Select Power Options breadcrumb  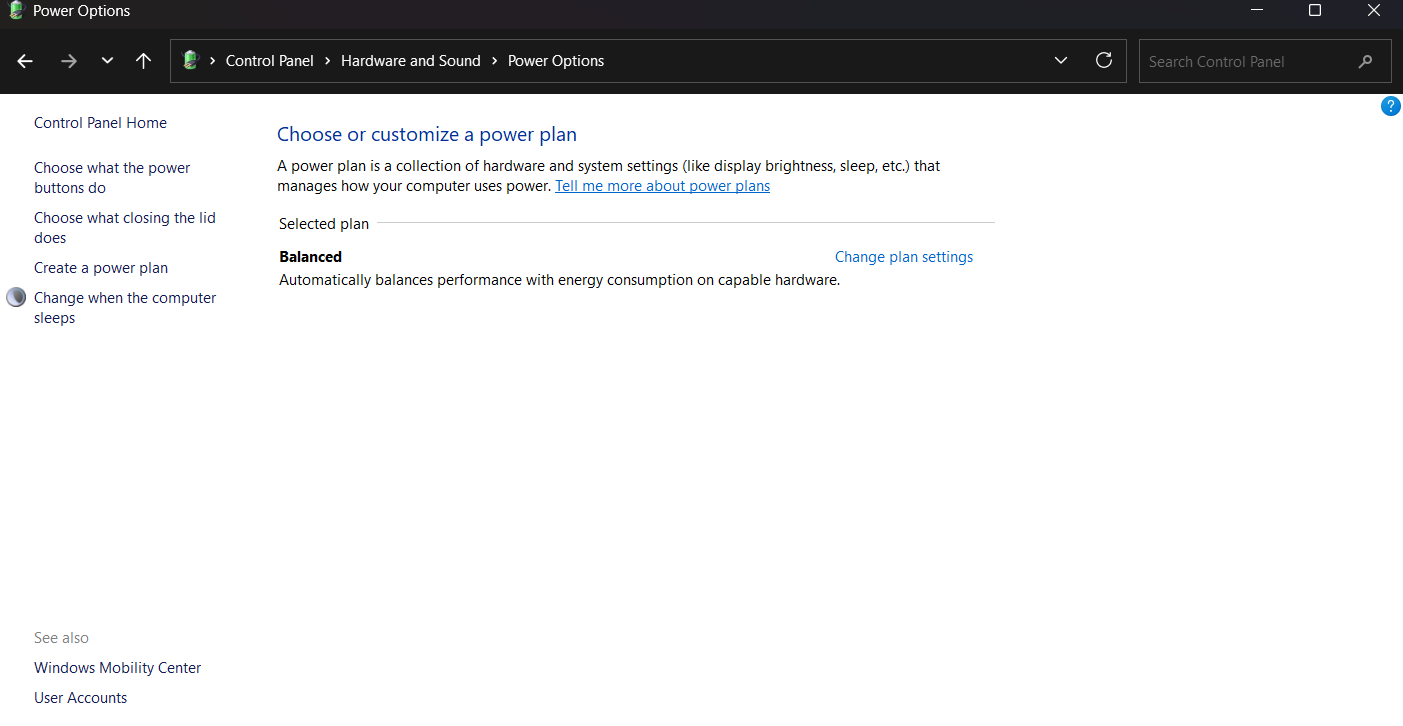point(556,61)
